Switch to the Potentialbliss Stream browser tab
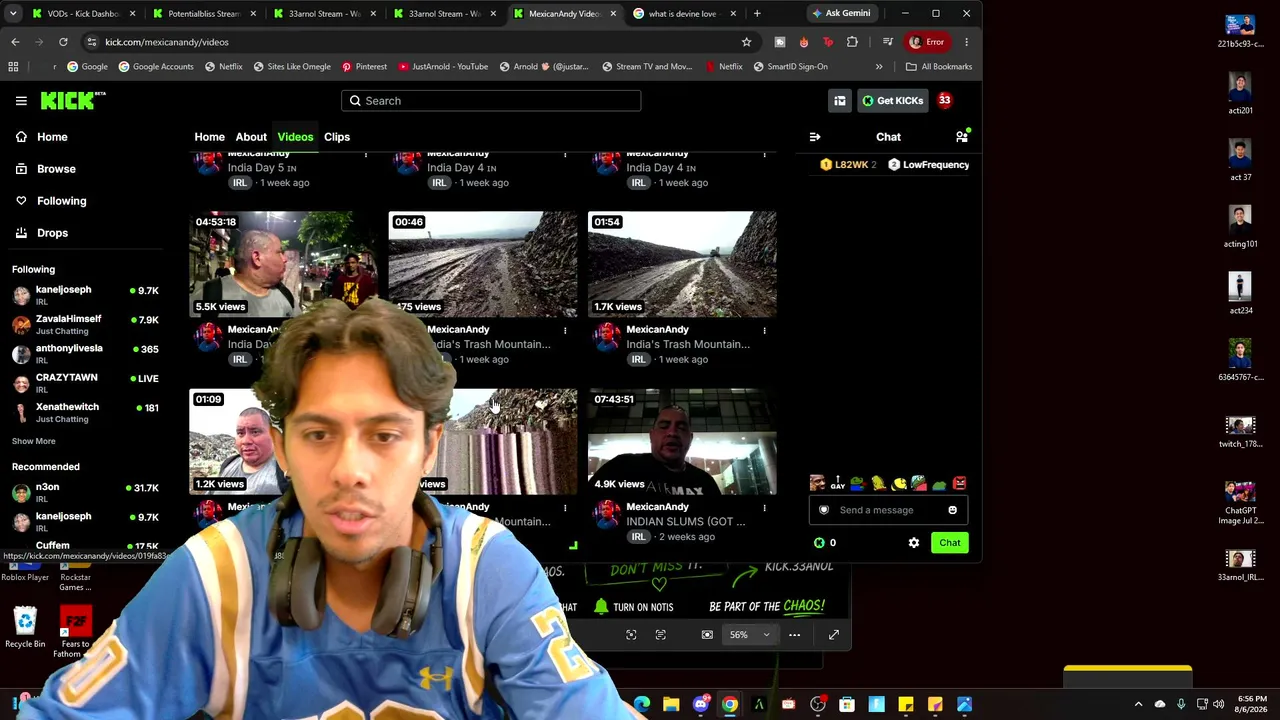 [204, 14]
